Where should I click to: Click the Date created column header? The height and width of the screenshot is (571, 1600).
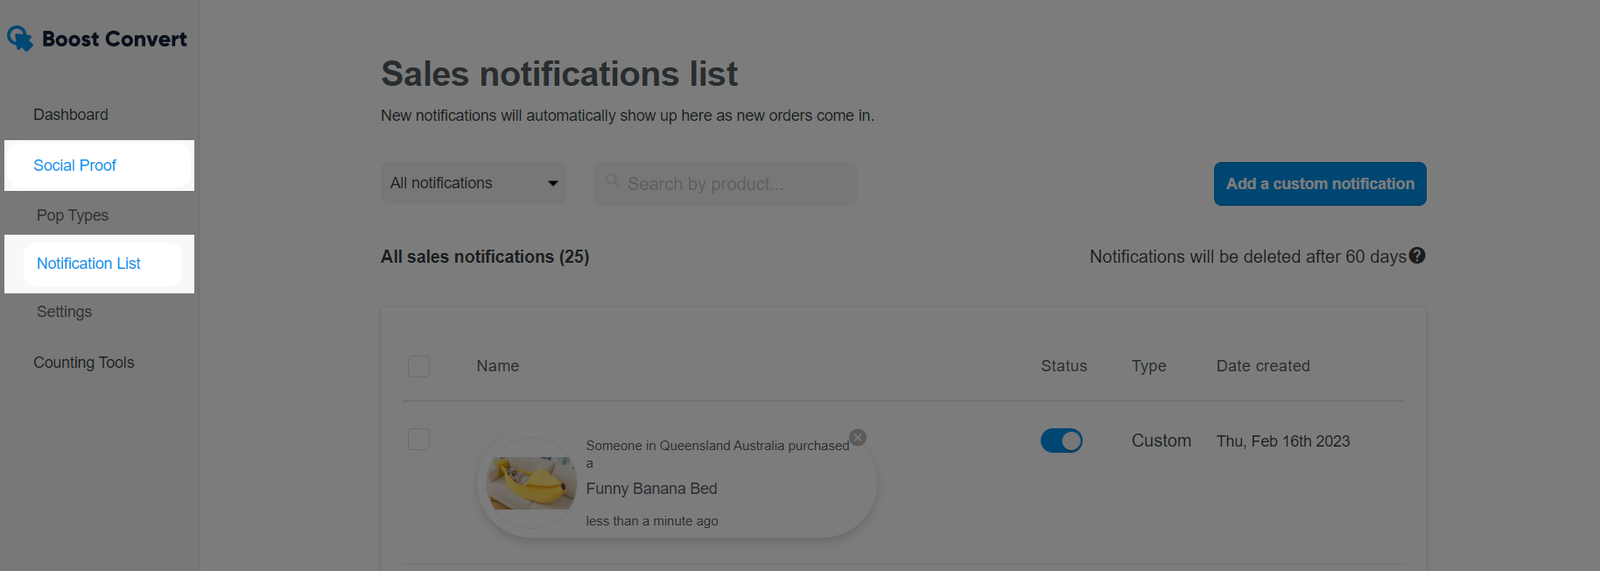click(x=1263, y=366)
